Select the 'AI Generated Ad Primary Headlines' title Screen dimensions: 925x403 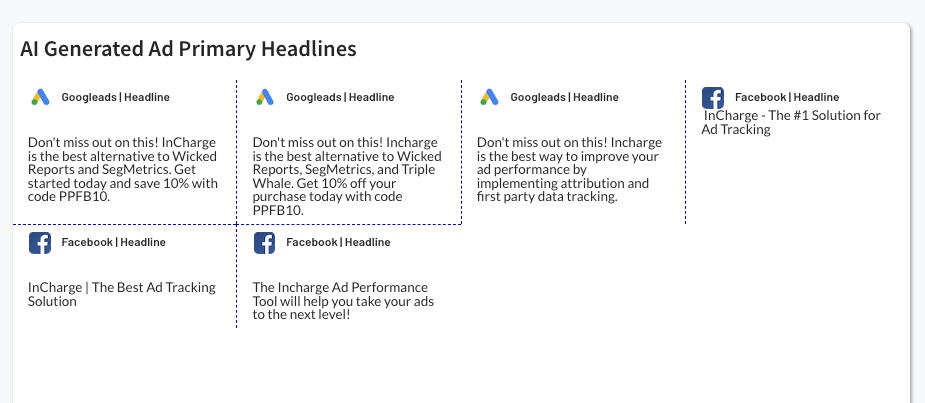[x=188, y=49]
